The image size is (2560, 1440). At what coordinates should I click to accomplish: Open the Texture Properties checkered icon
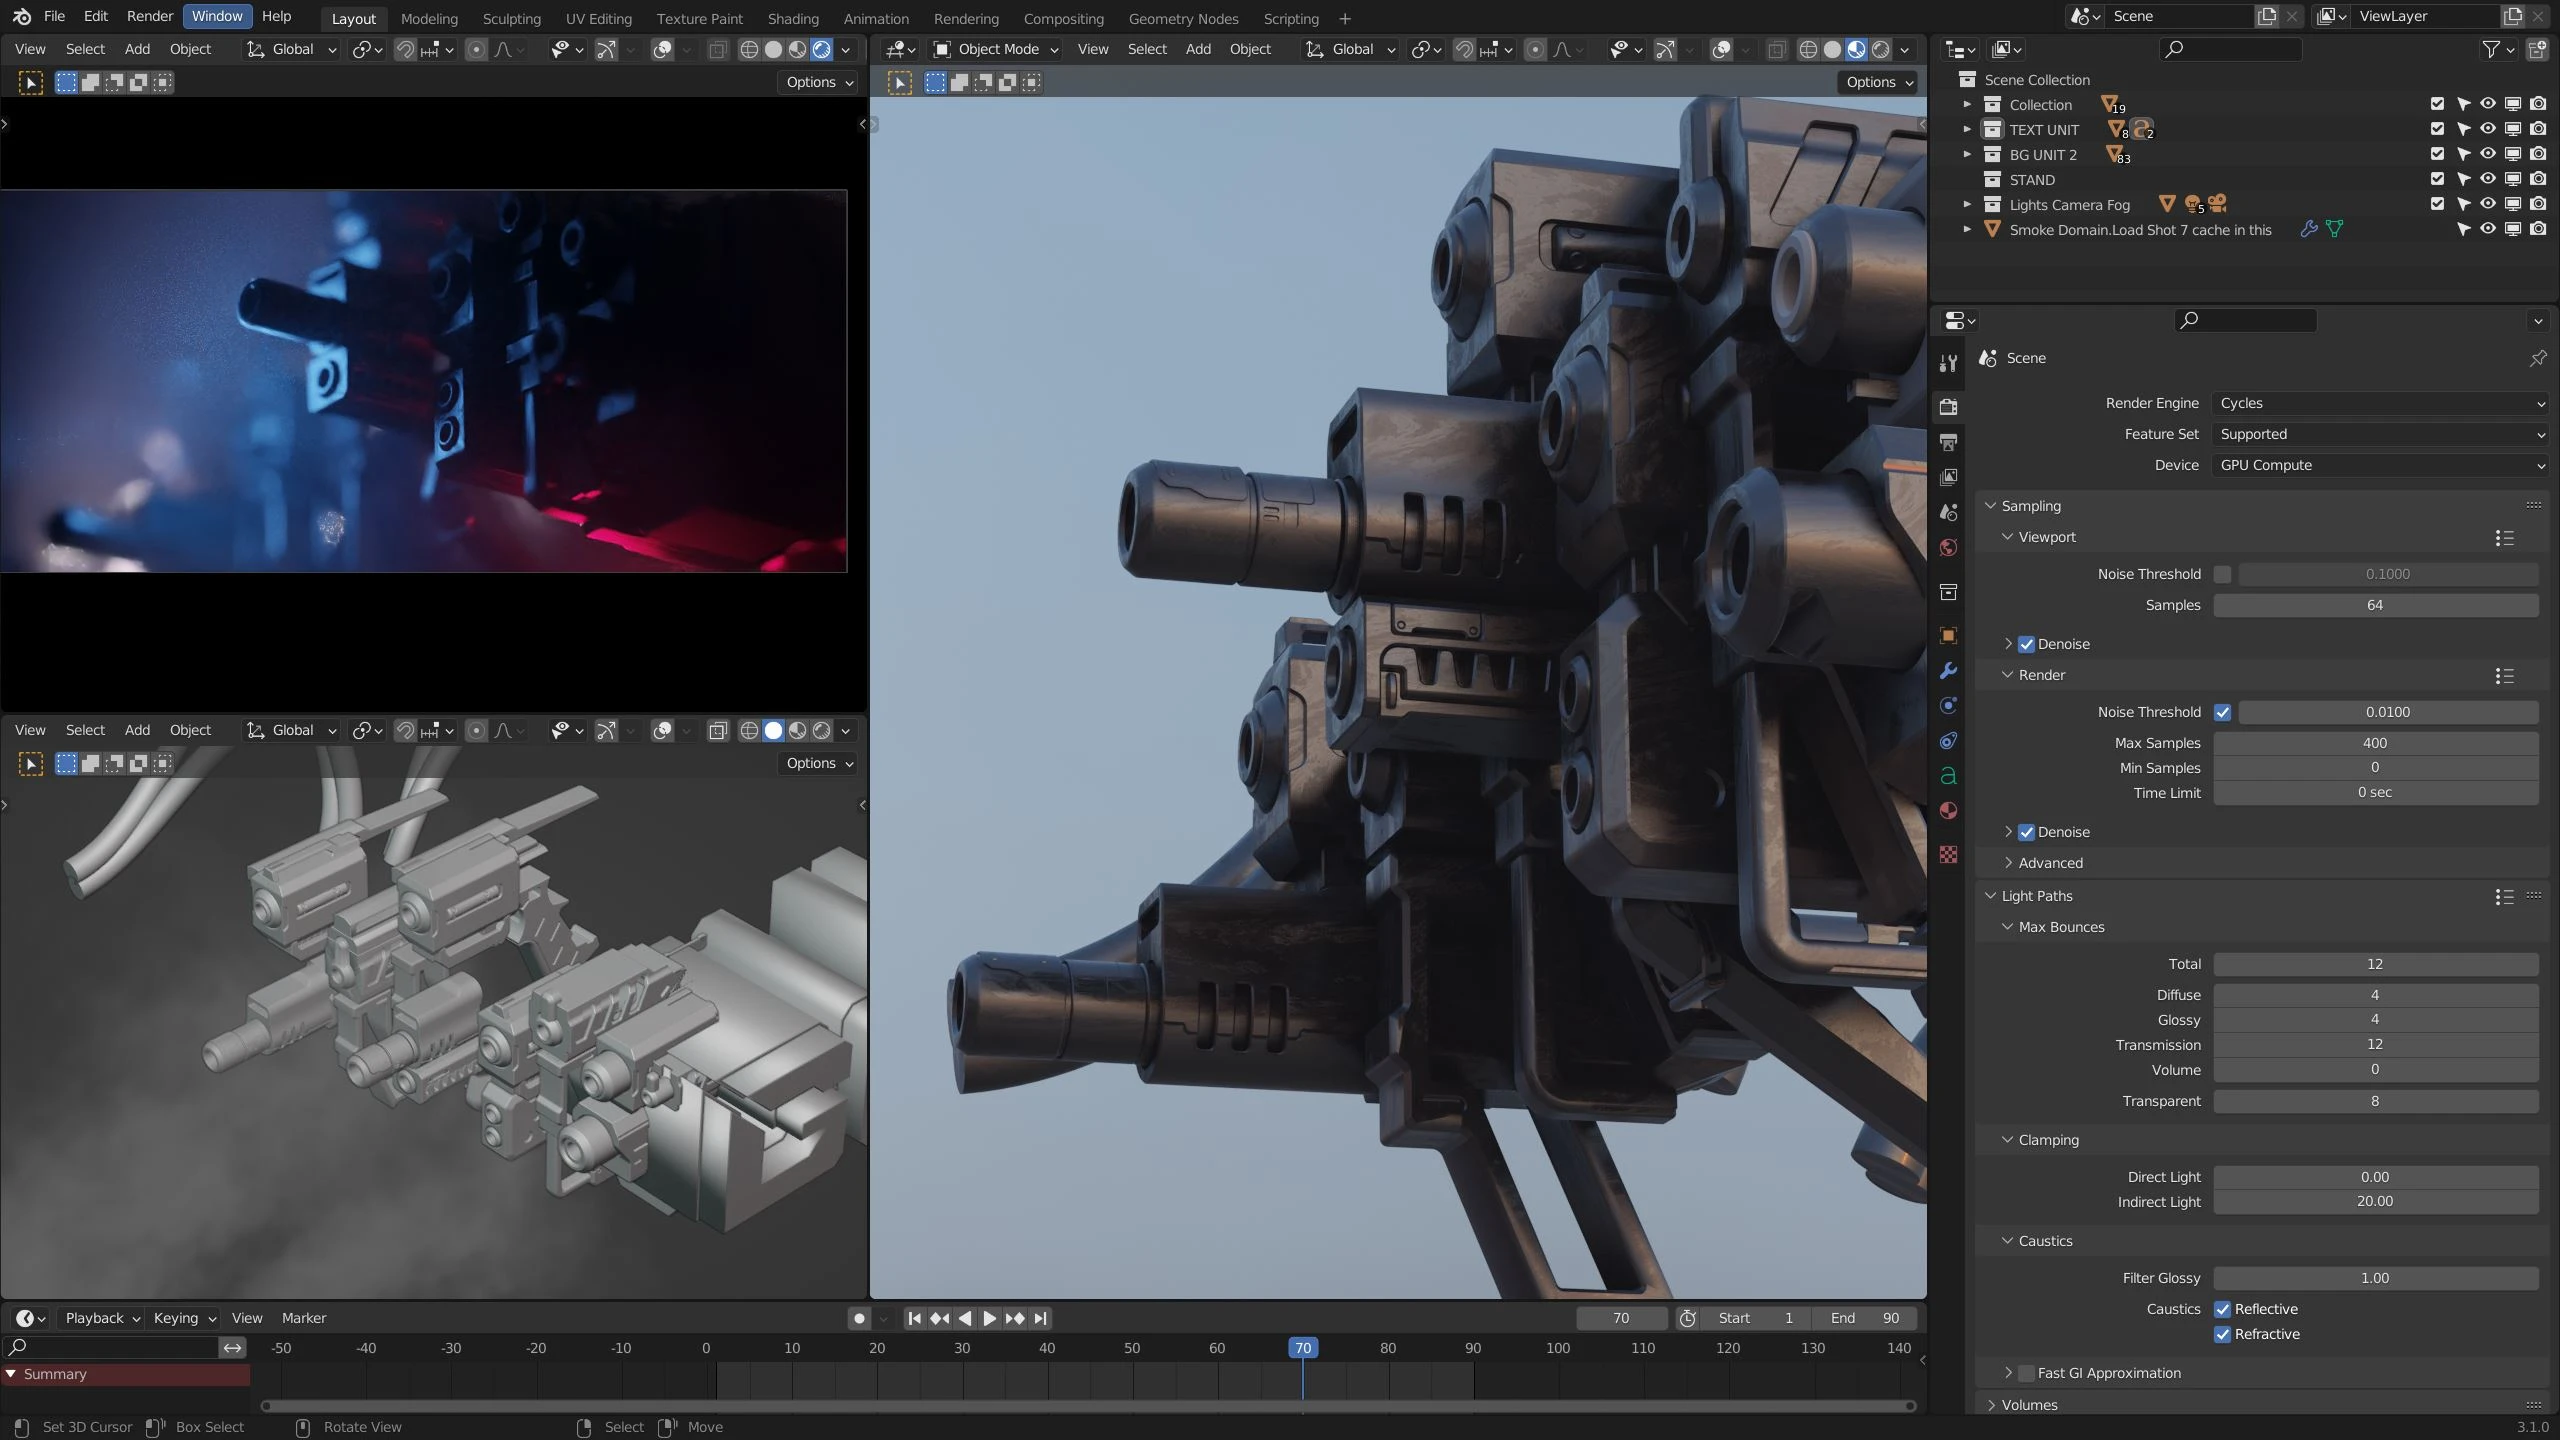(1948, 855)
